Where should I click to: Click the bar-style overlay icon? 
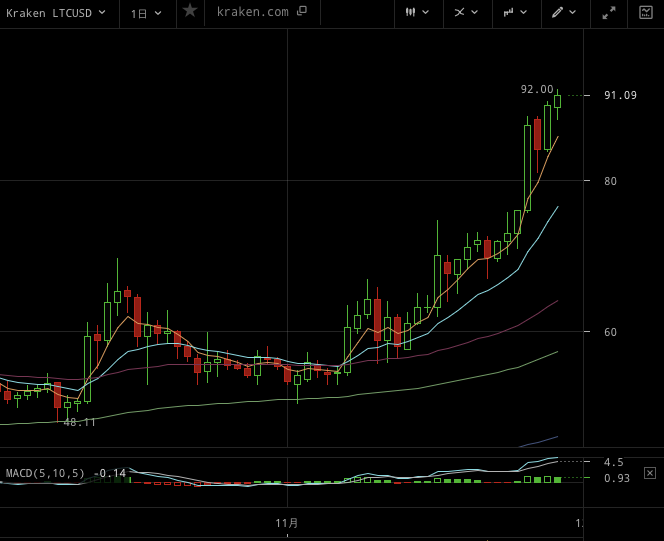pyautogui.click(x=508, y=12)
